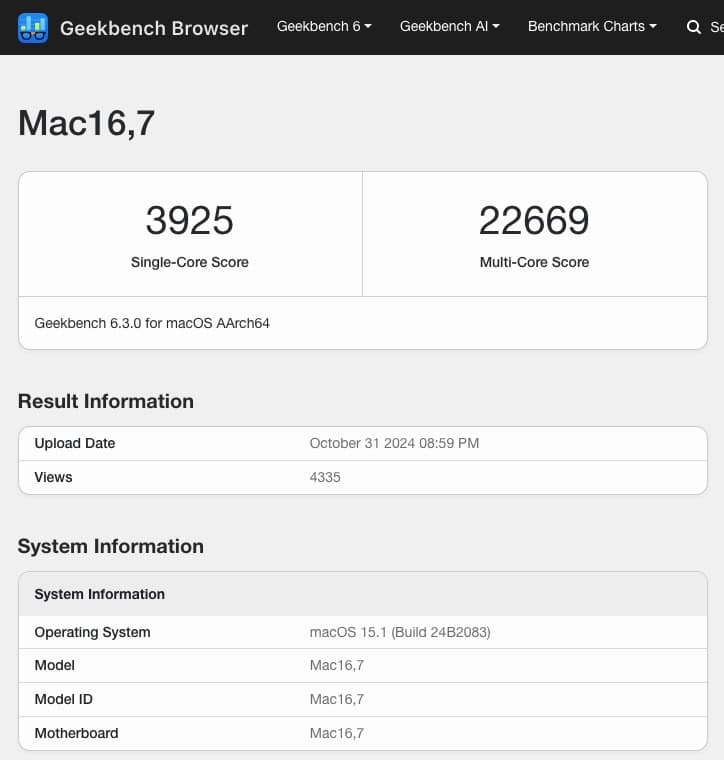Open the search magnifier icon

(x=694, y=27)
